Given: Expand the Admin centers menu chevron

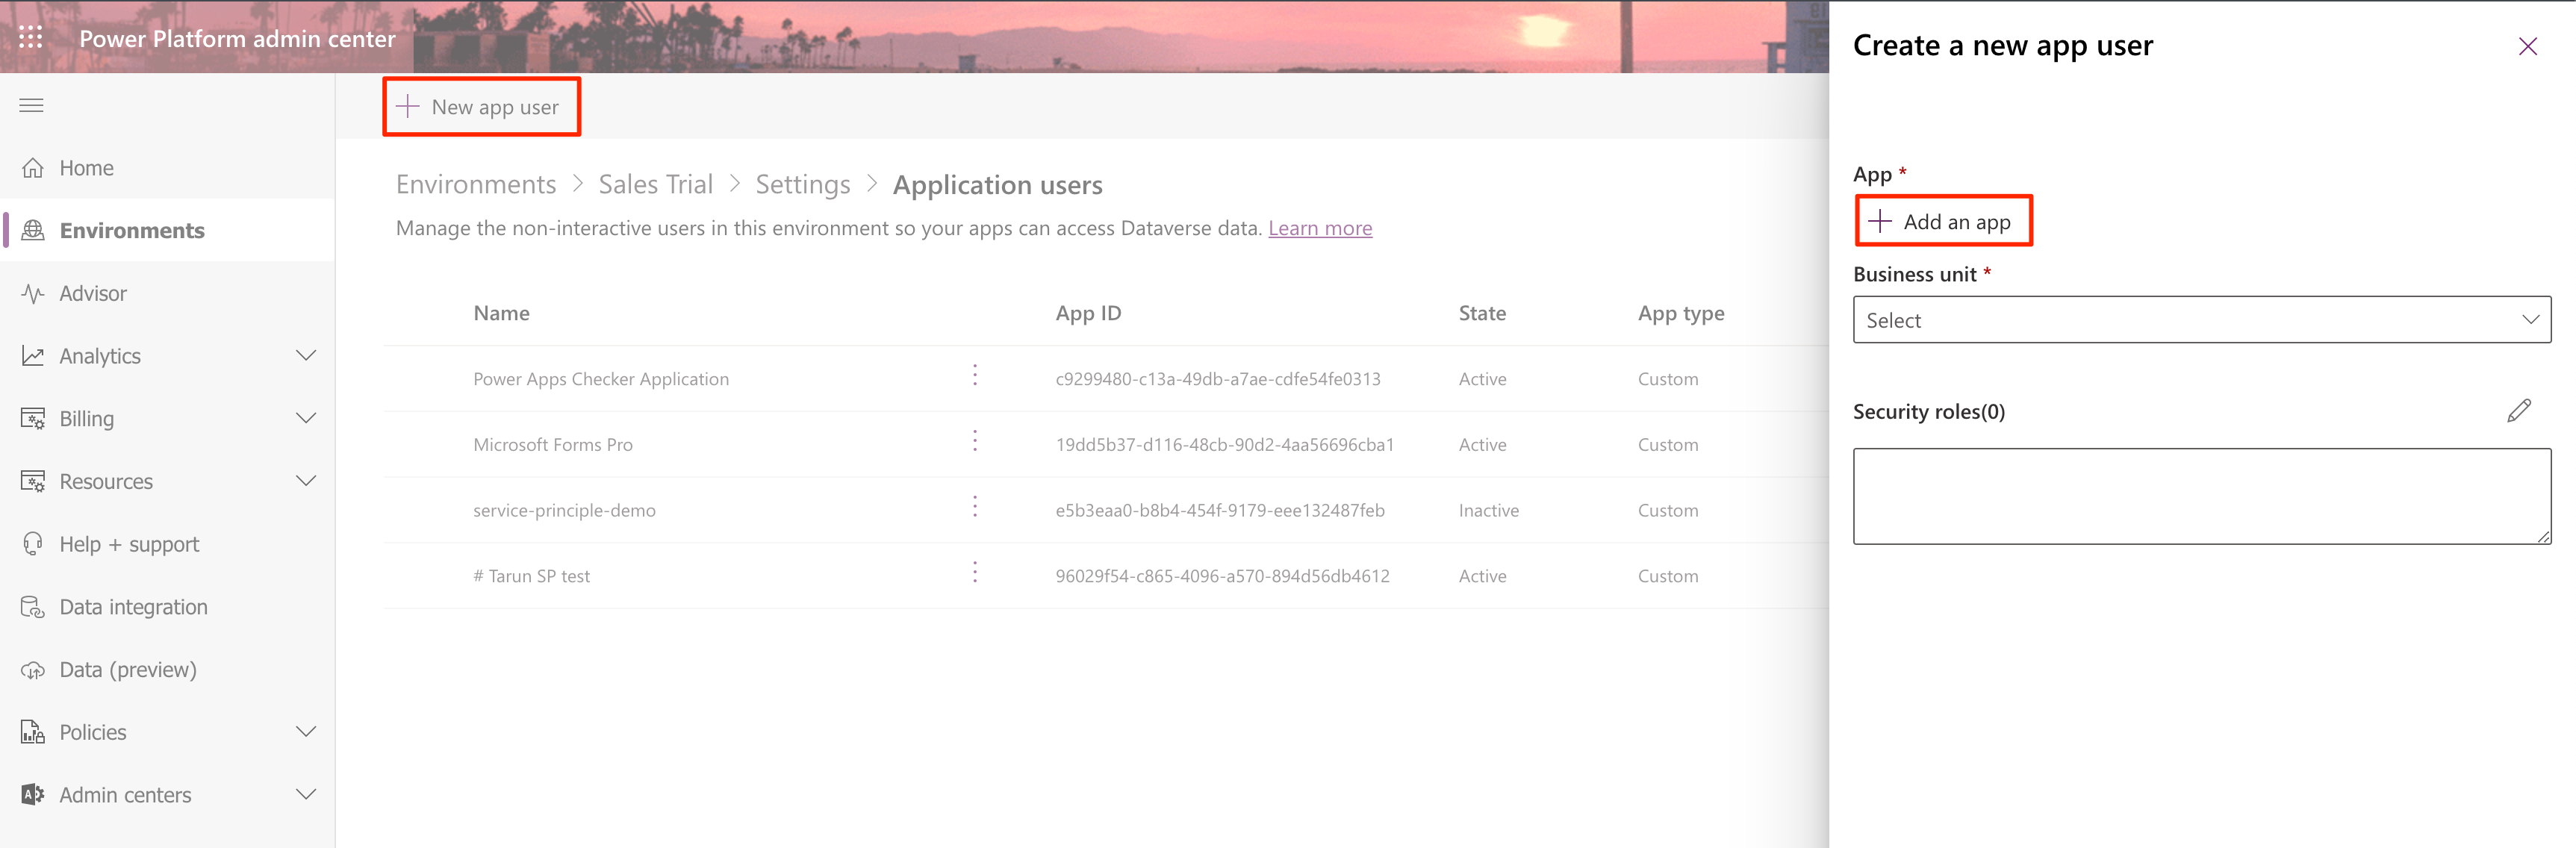Looking at the screenshot, I should tap(306, 794).
